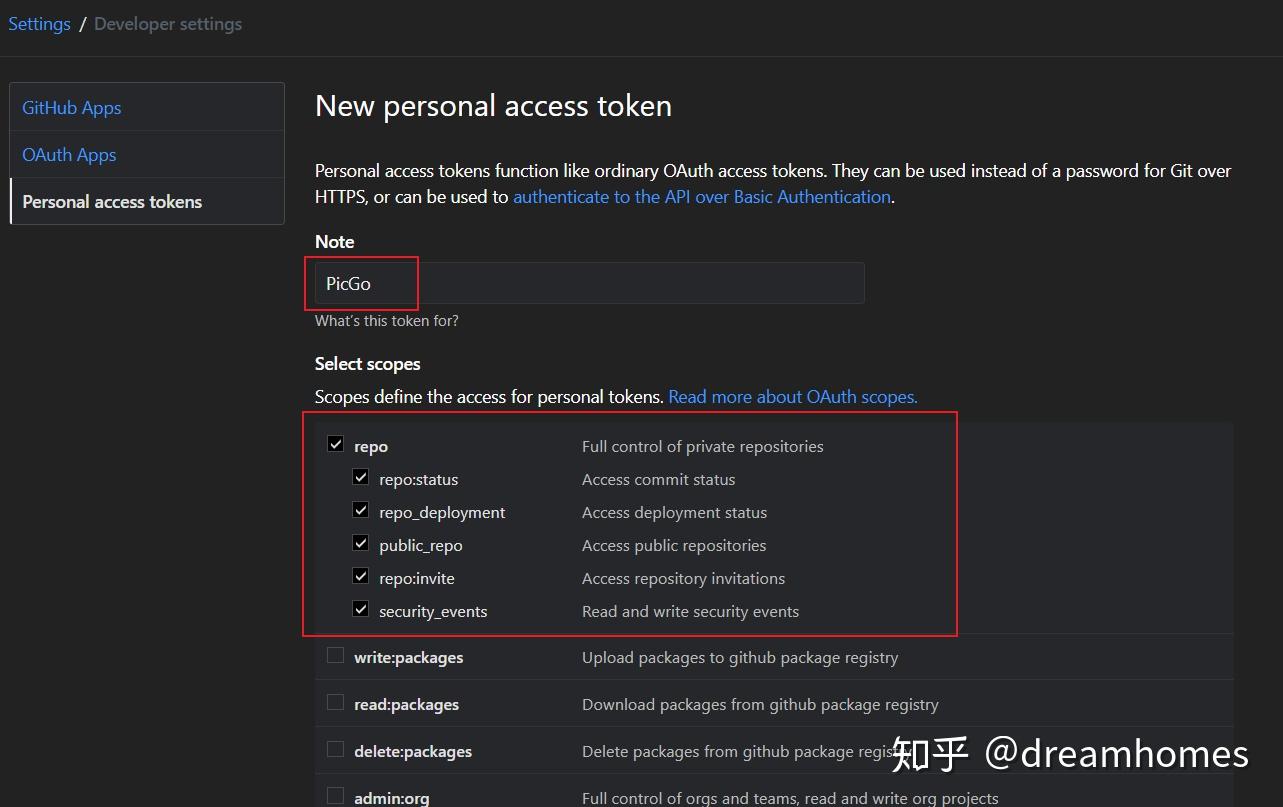Open the GitHub Apps sidebar section

pyautogui.click(x=71, y=107)
